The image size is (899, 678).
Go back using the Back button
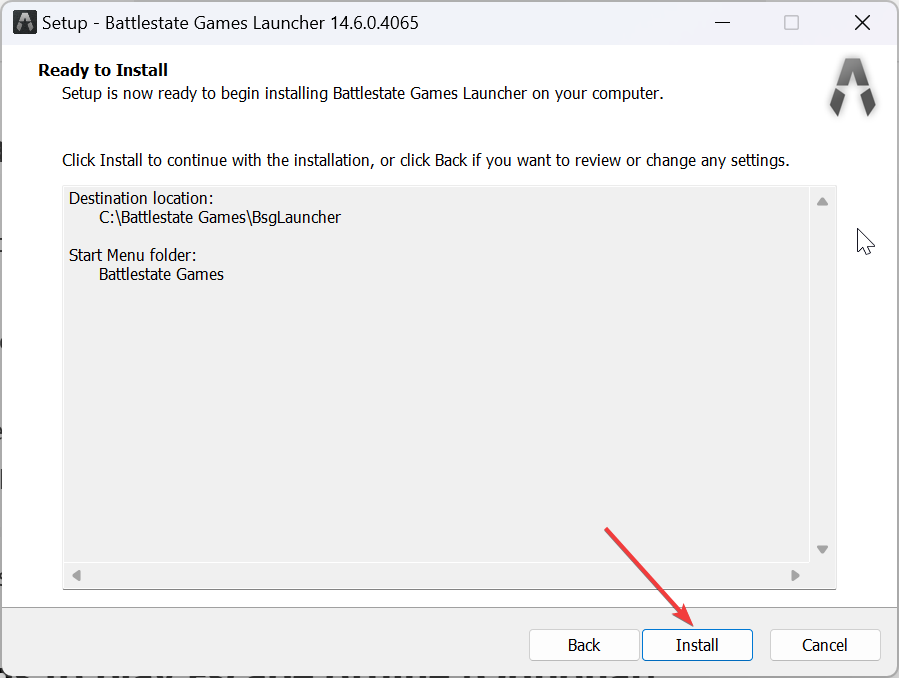click(x=584, y=645)
